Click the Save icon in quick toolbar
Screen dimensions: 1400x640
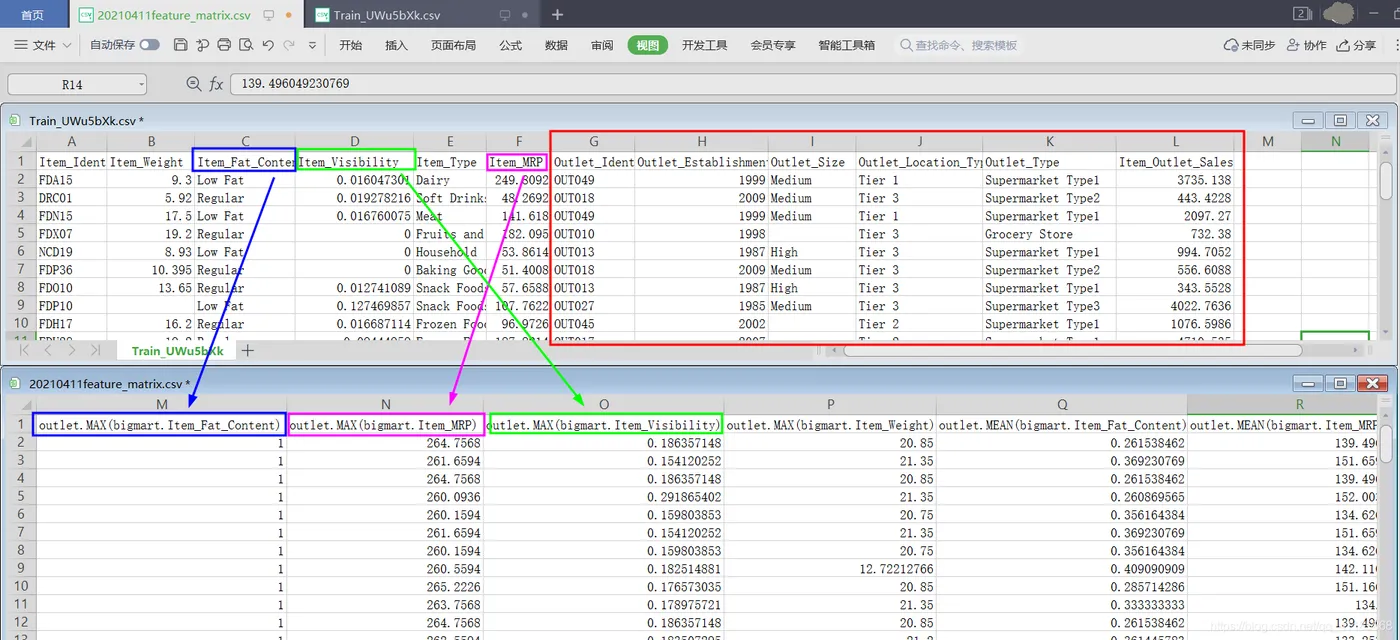pos(180,45)
